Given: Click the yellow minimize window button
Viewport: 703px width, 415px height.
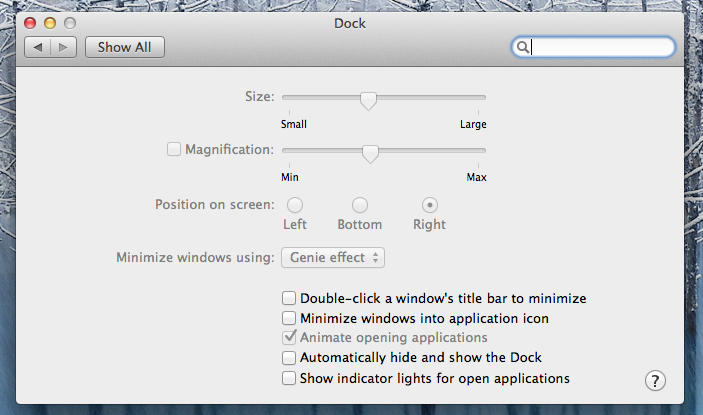Looking at the screenshot, I should tap(50, 23).
